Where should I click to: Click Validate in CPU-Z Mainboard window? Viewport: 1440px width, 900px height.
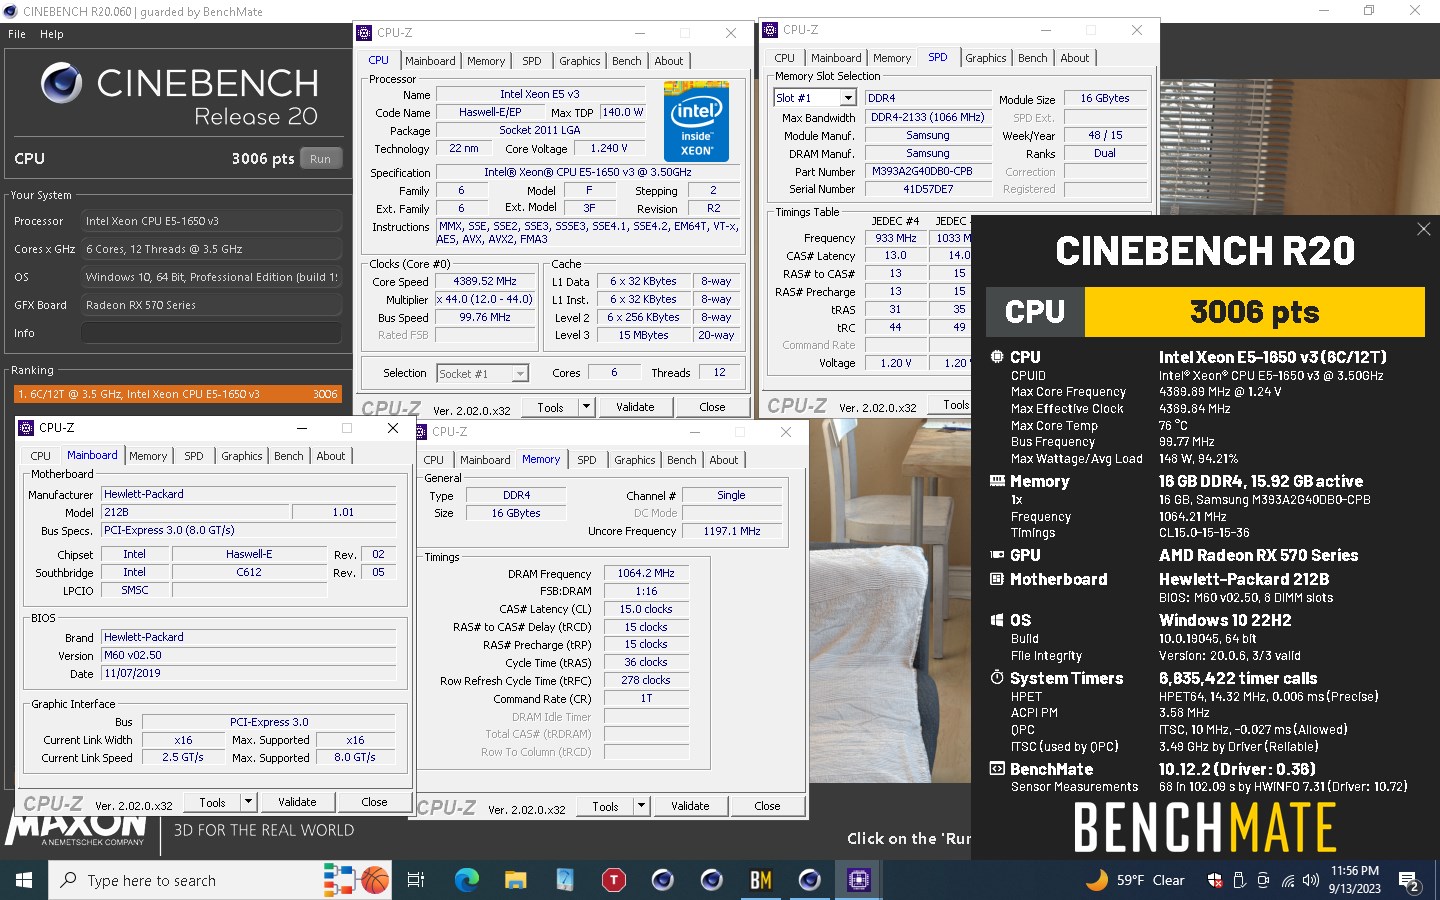297,802
